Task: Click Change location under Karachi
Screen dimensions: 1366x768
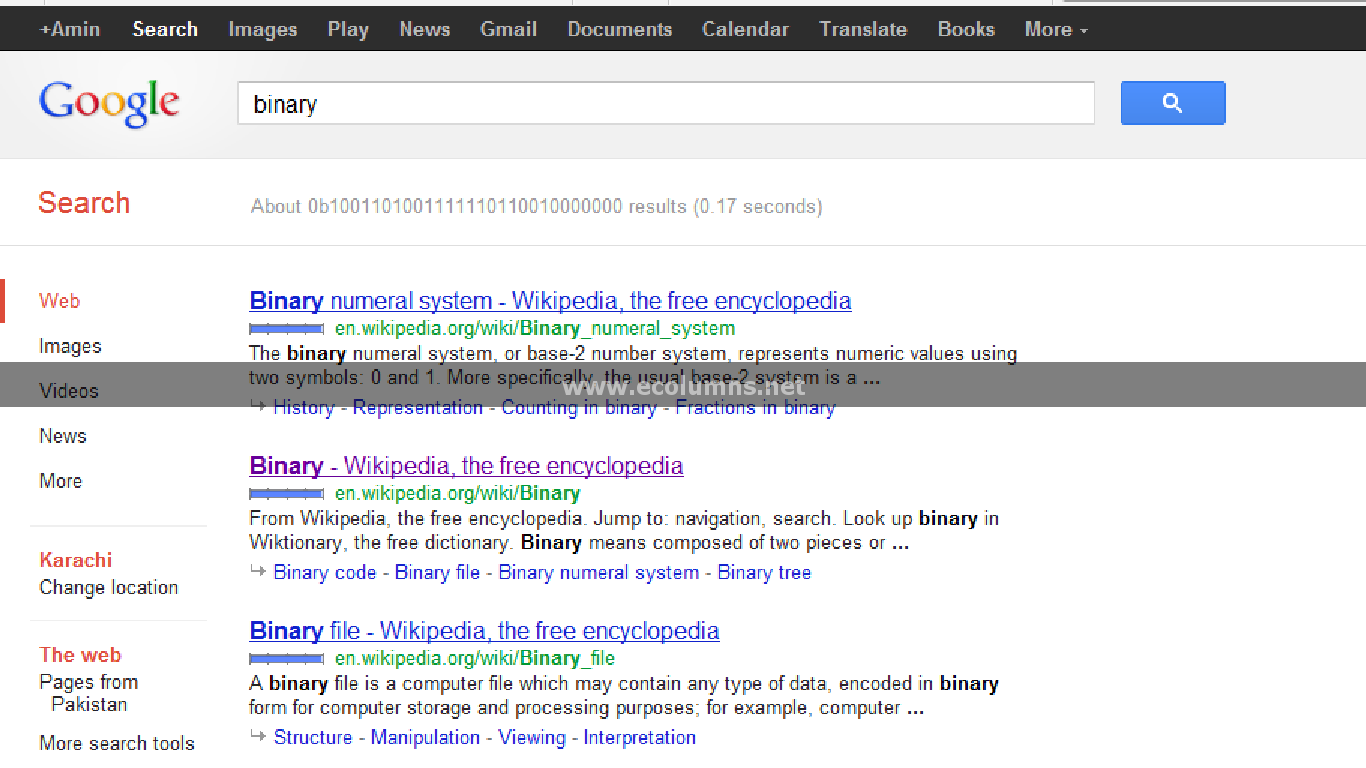Action: [109, 588]
